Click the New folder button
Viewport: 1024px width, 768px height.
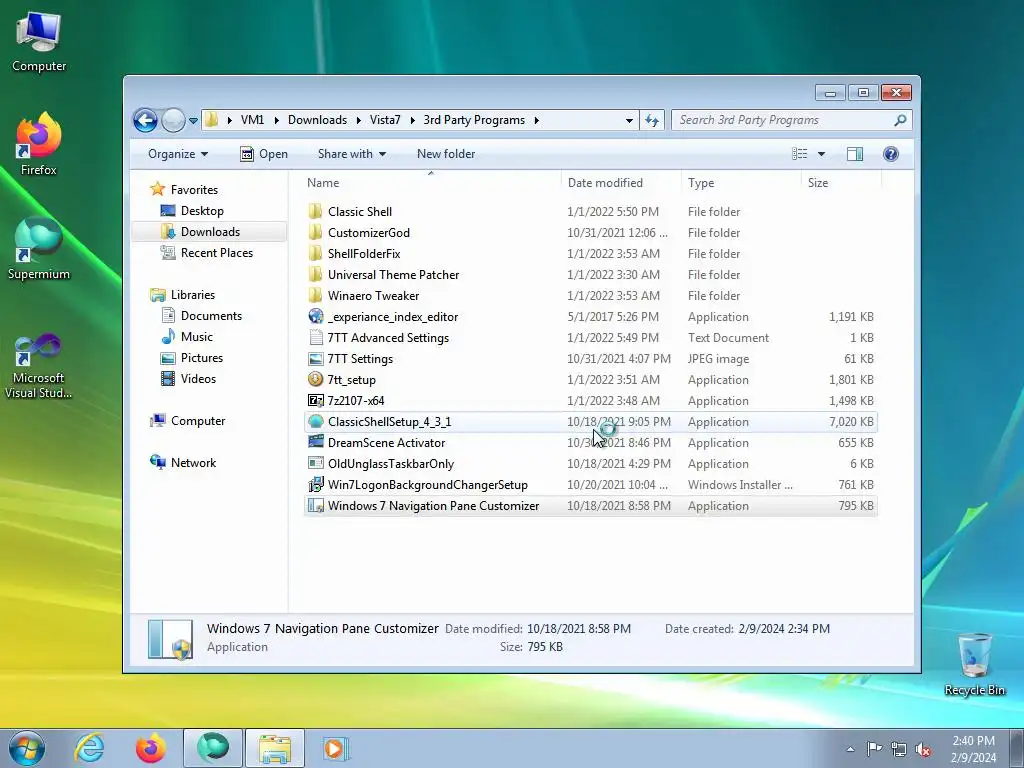(446, 154)
